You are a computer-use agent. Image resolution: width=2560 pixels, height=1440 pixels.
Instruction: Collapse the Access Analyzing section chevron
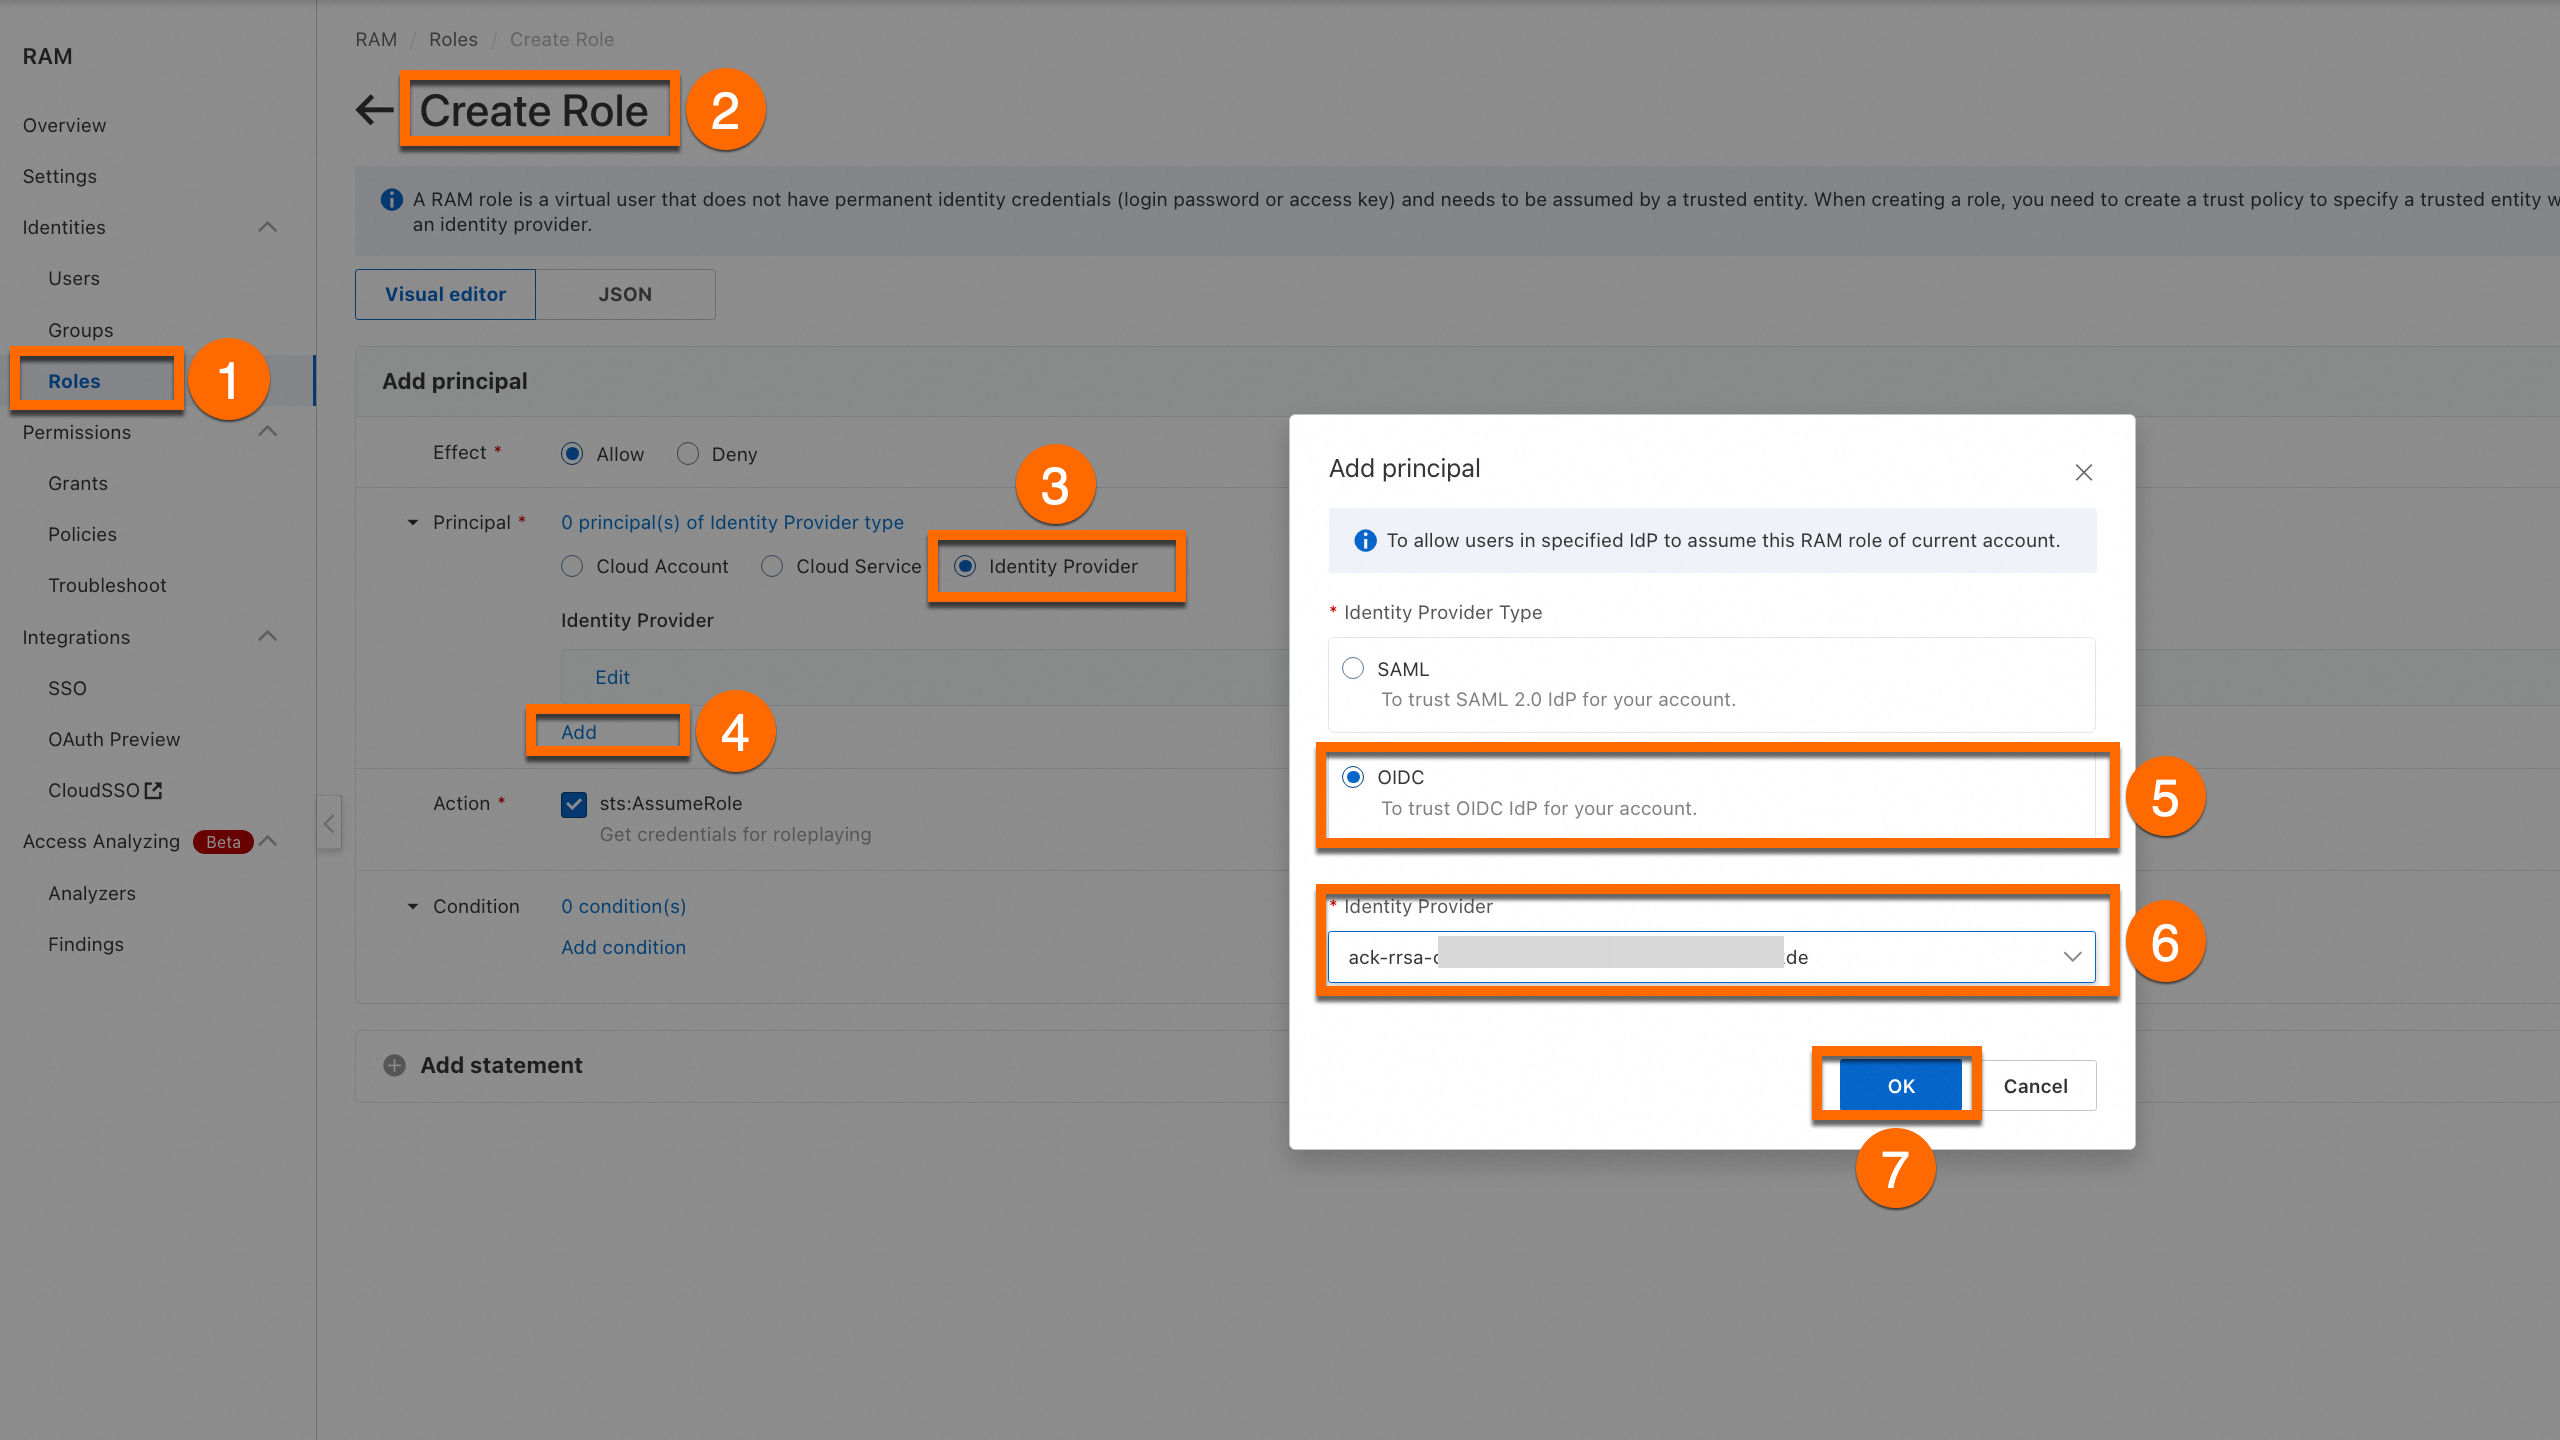click(268, 841)
